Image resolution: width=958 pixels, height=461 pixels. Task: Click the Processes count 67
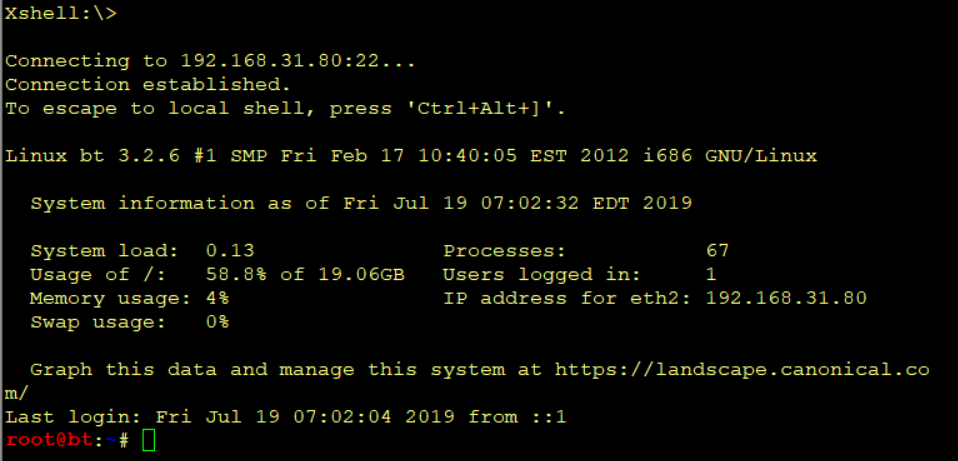(x=717, y=251)
